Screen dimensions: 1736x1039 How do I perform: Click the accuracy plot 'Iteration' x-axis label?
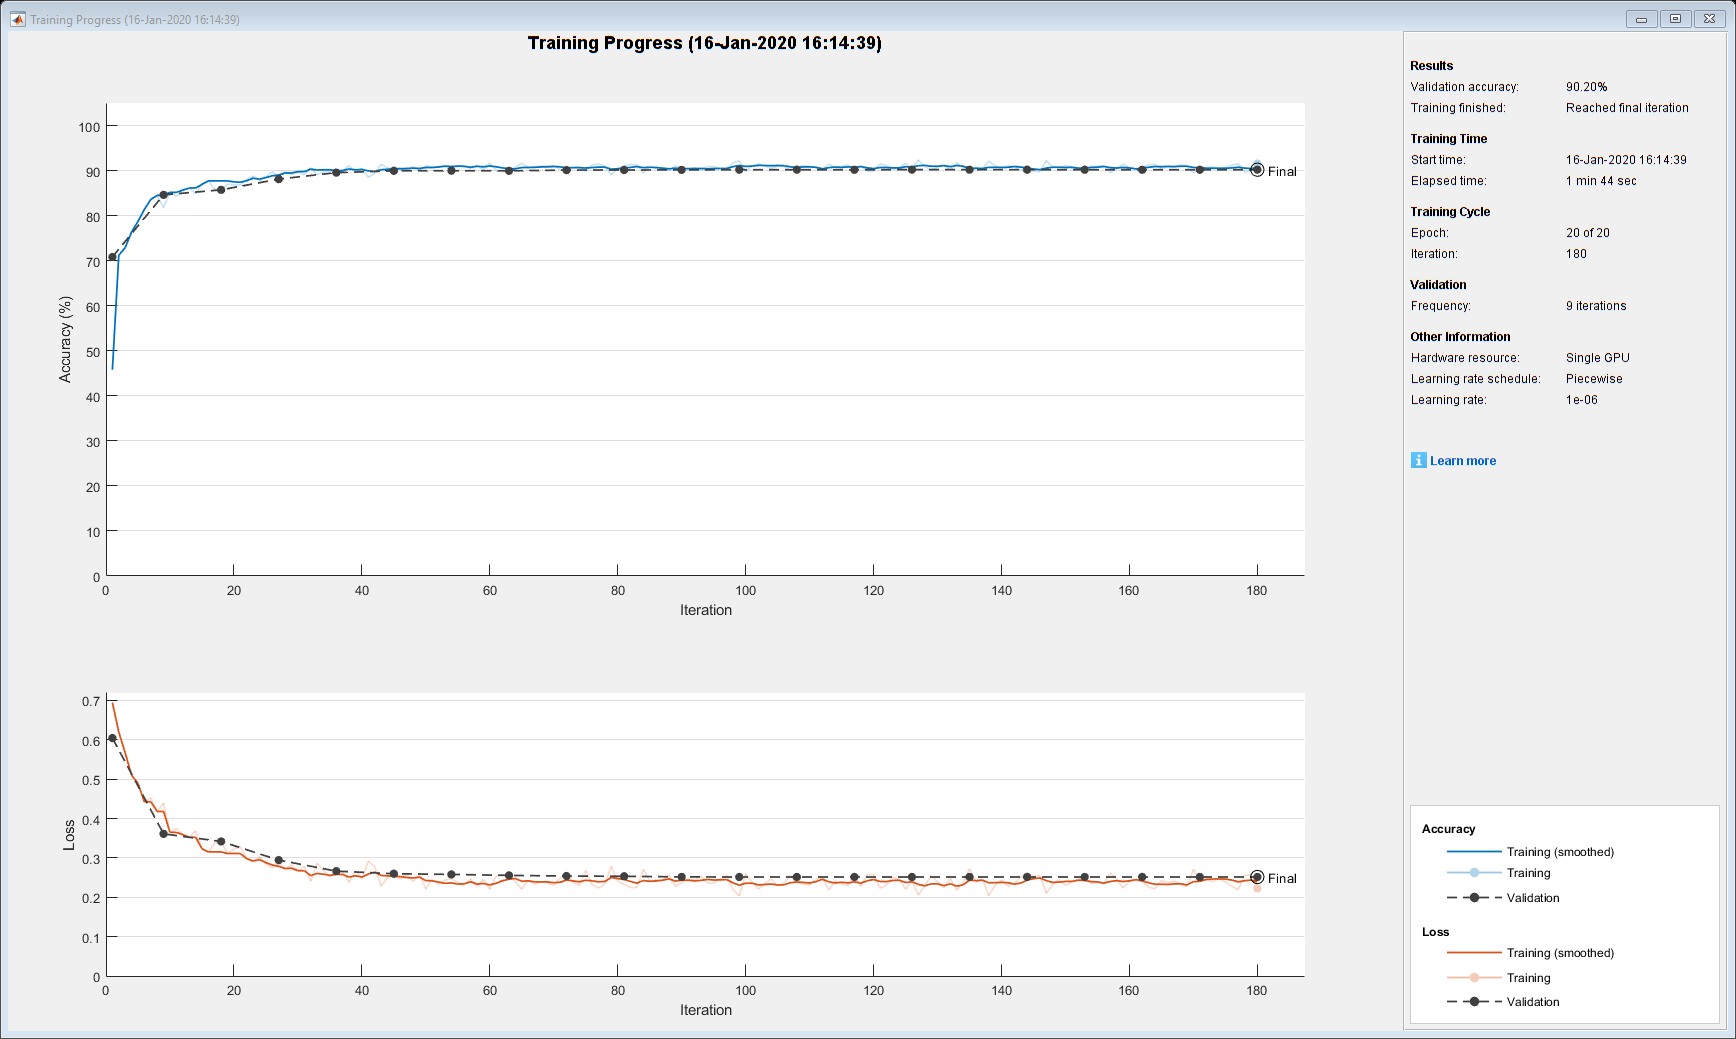click(x=706, y=610)
